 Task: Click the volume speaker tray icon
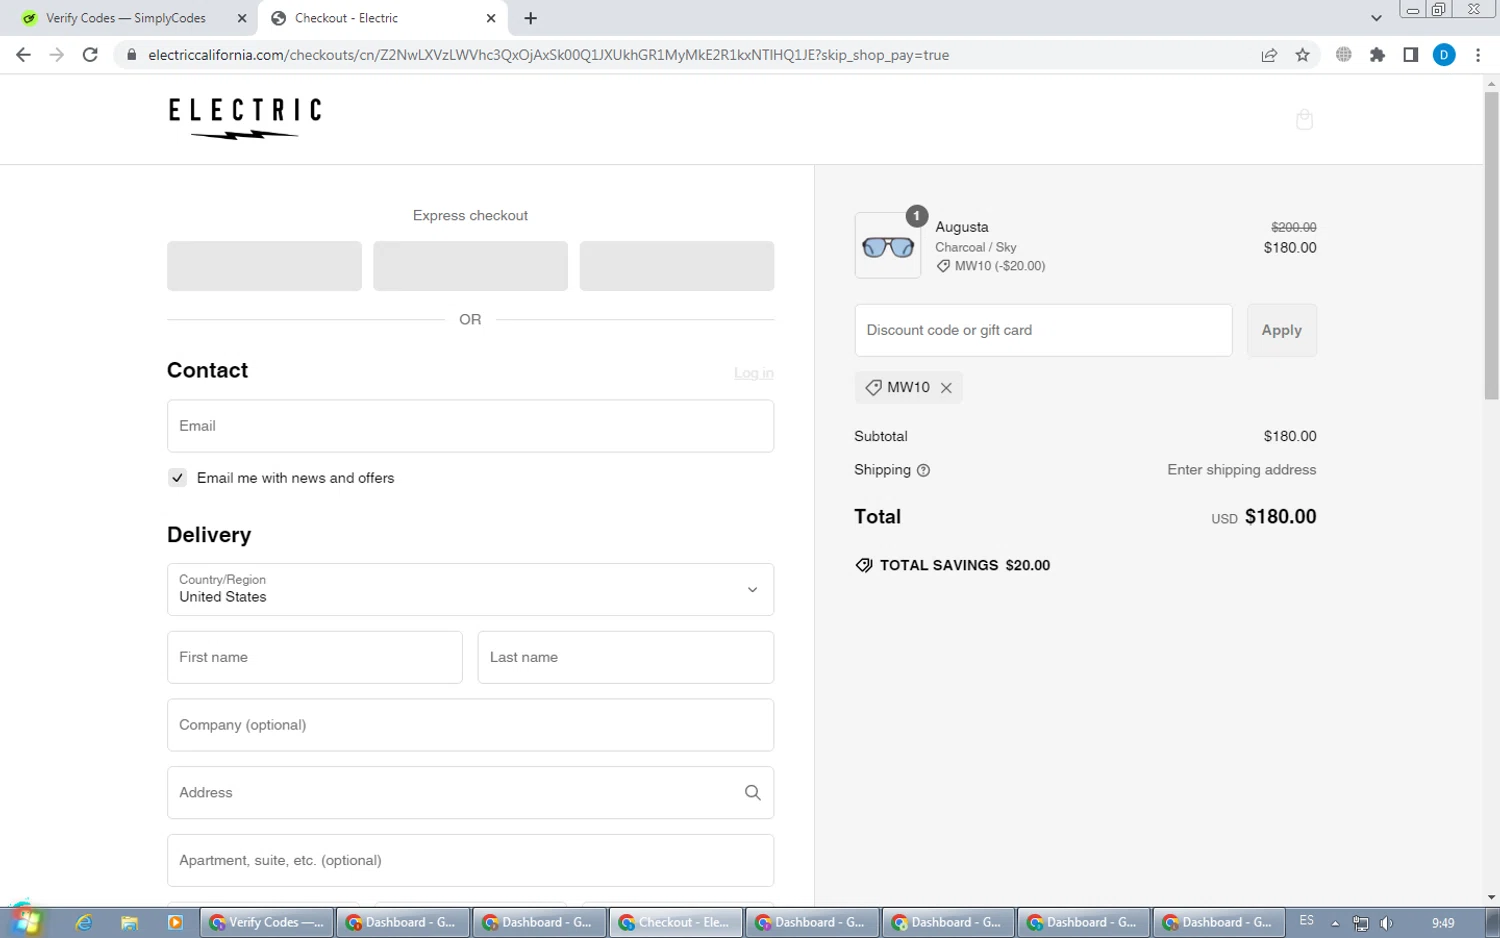(1386, 923)
